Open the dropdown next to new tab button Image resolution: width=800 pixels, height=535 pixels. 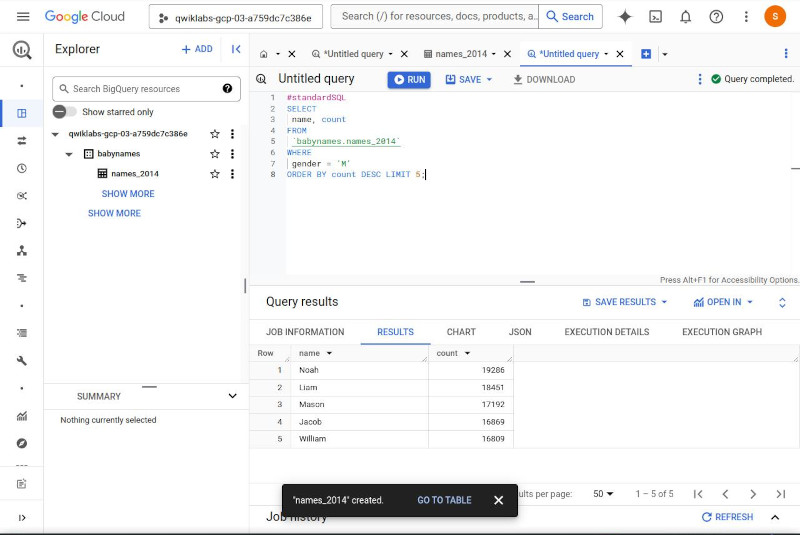pos(665,54)
